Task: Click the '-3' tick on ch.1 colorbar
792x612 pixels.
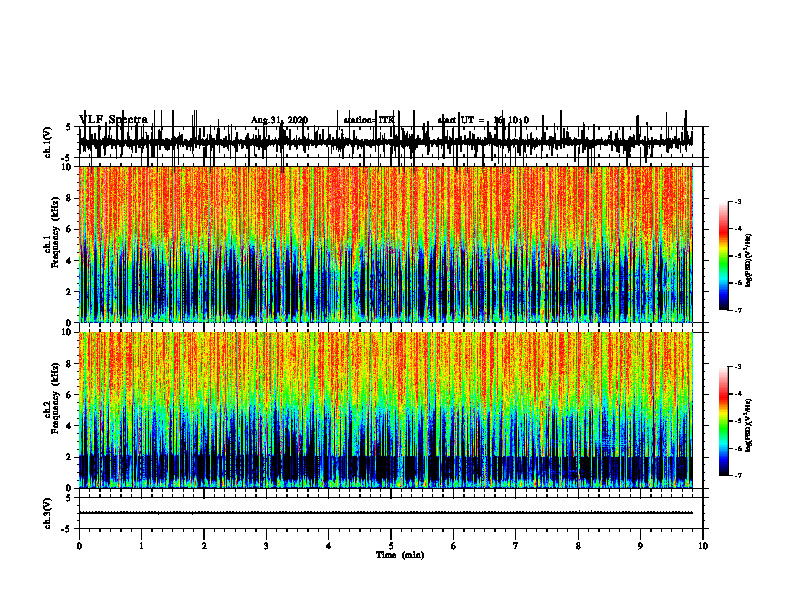Action: click(x=738, y=201)
